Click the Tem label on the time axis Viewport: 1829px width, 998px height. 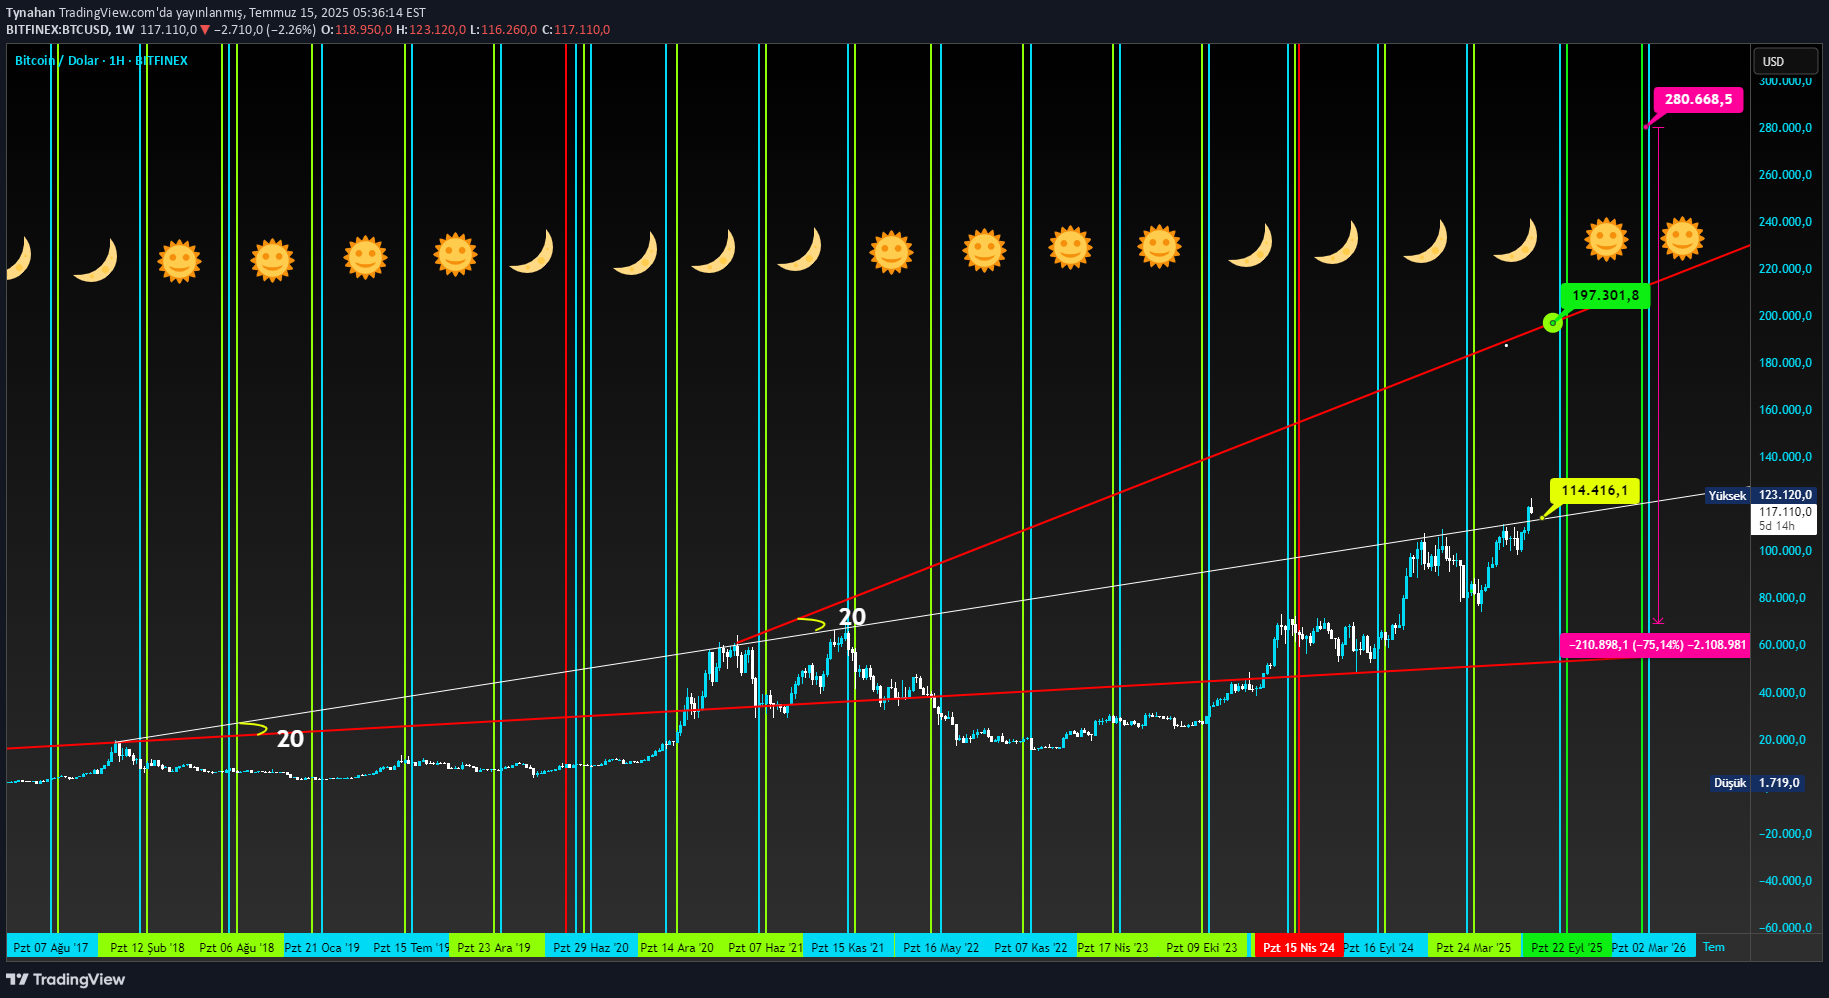1714,947
